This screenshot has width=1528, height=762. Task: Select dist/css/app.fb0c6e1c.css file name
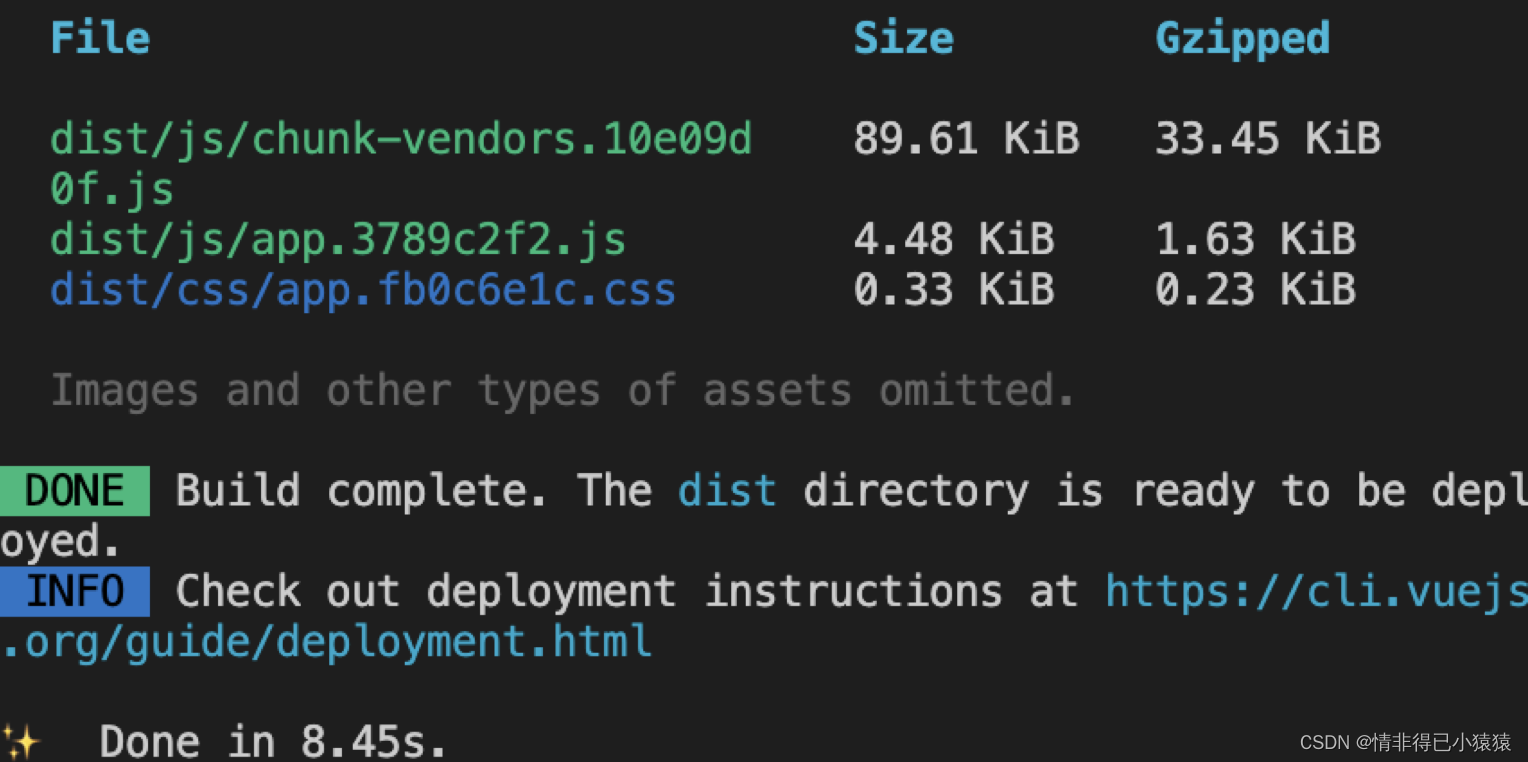pos(363,291)
